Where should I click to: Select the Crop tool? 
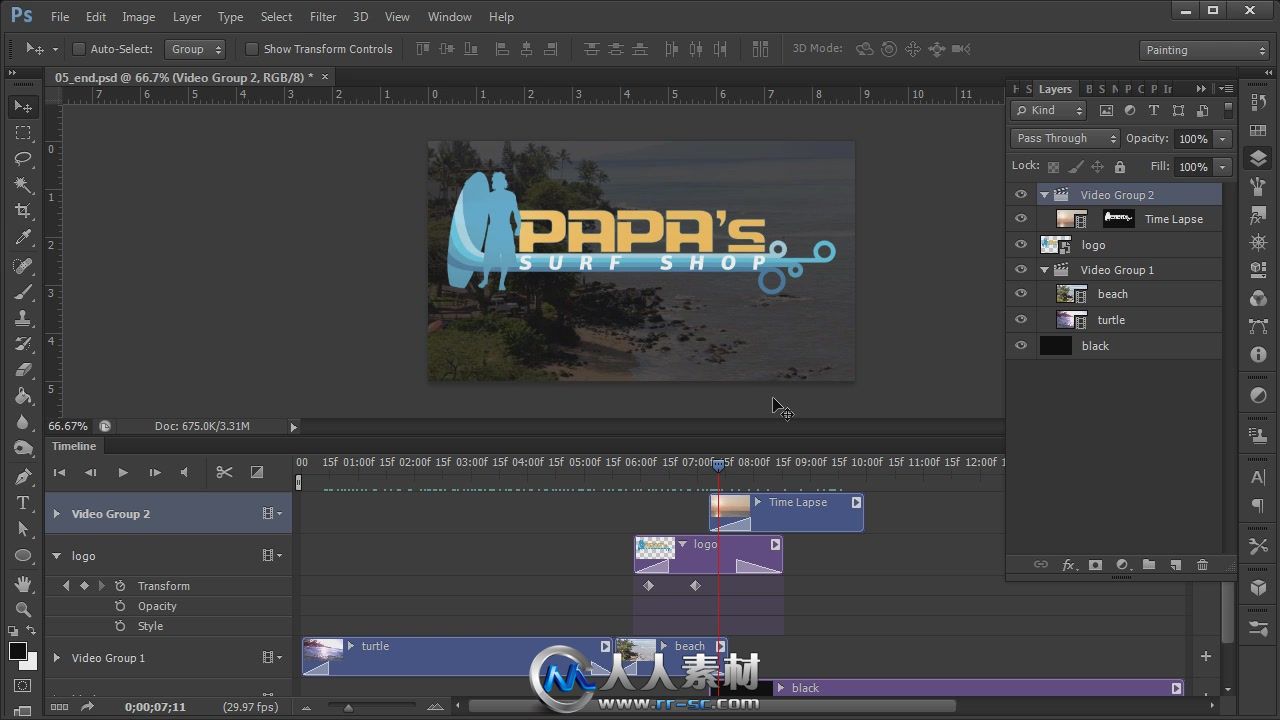pyautogui.click(x=23, y=210)
